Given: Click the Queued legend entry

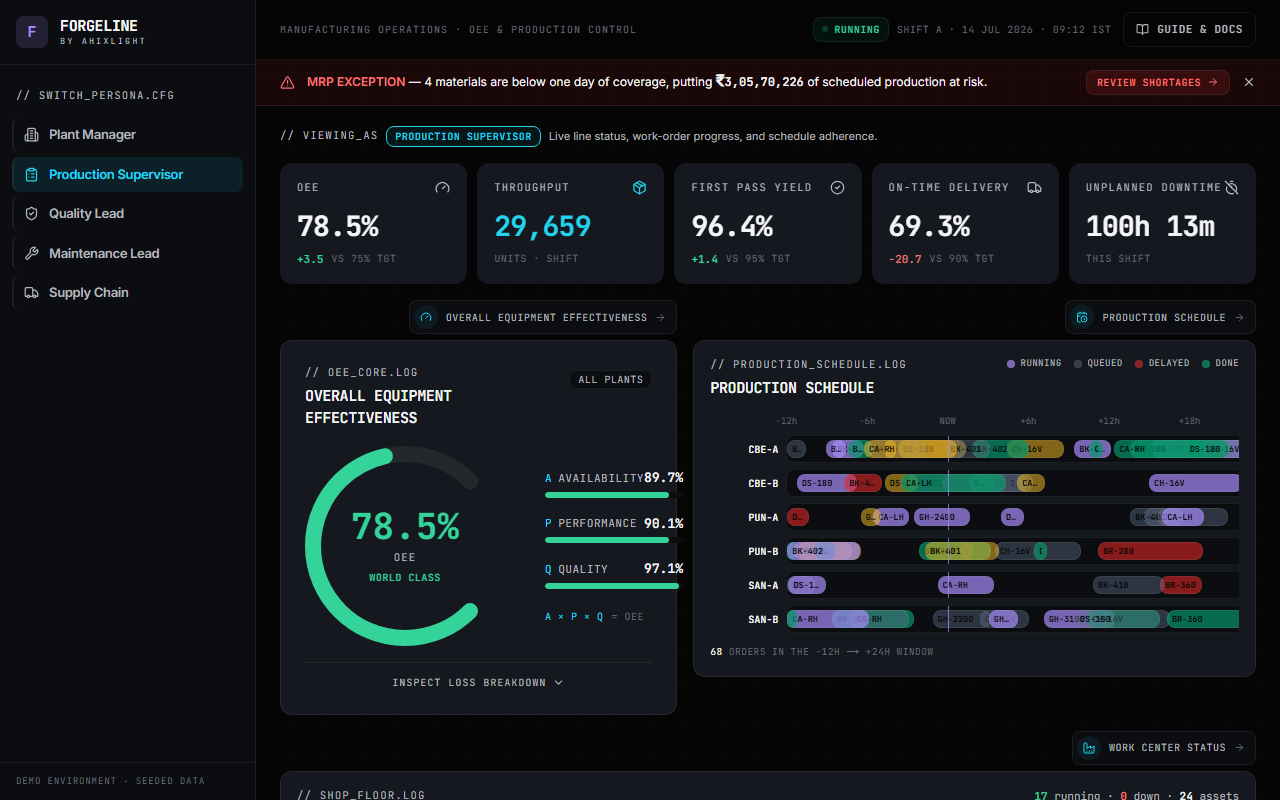Looking at the screenshot, I should tap(1098, 364).
